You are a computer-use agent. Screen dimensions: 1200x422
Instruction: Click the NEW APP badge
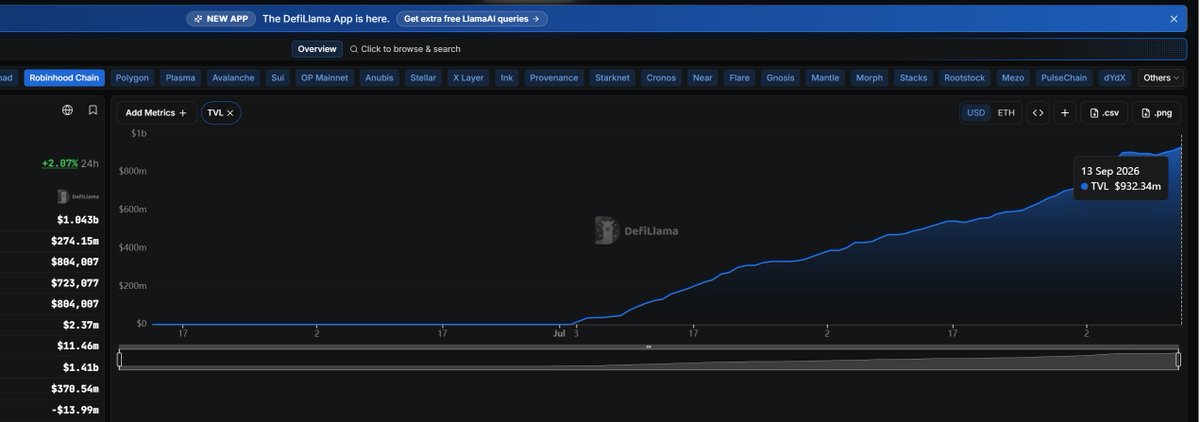[220, 18]
